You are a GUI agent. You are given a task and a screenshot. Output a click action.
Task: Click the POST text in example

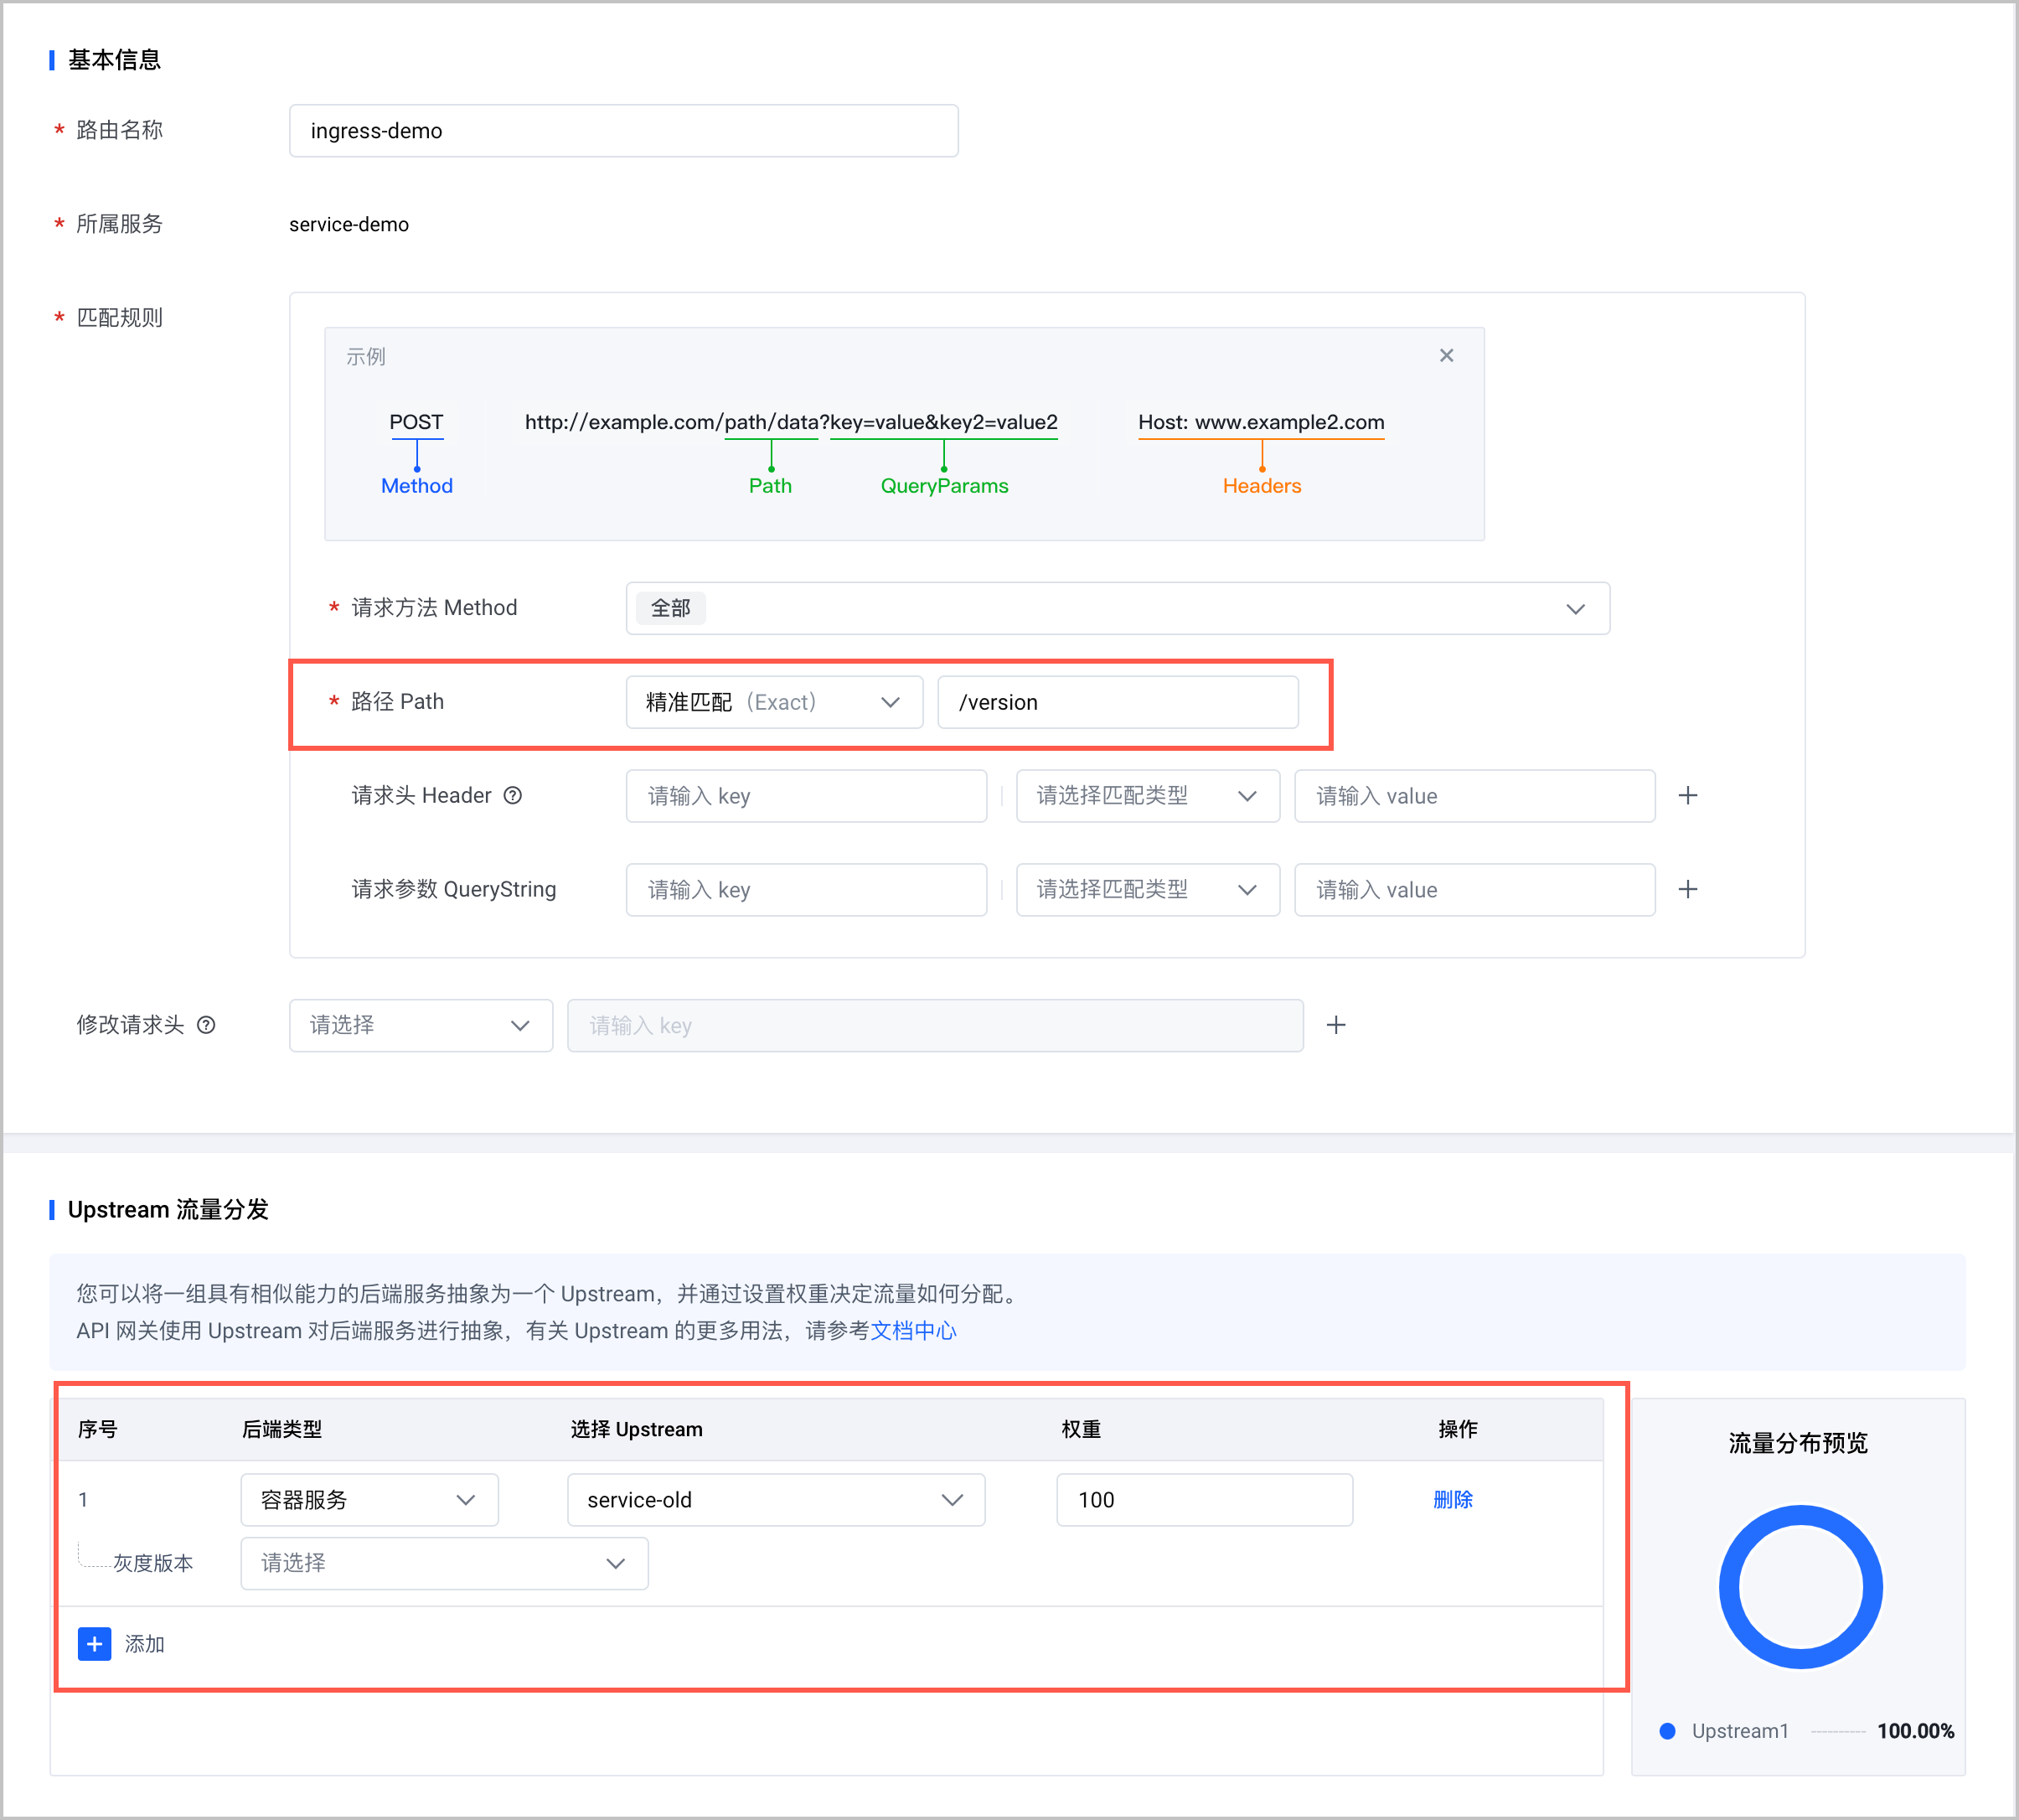pyautogui.click(x=416, y=422)
